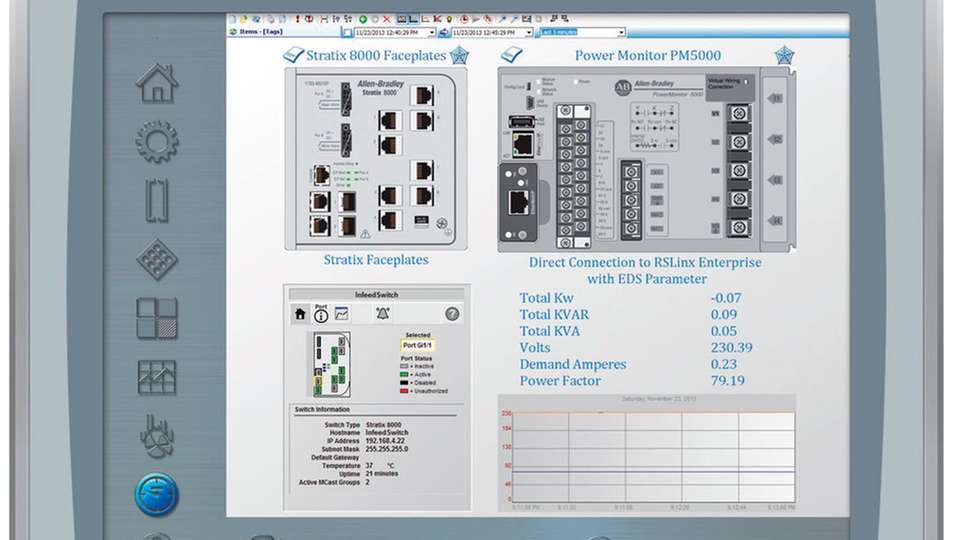Toggle the I4 arrow on Power Monitor
Screen dimensions: 960x540
(774, 220)
